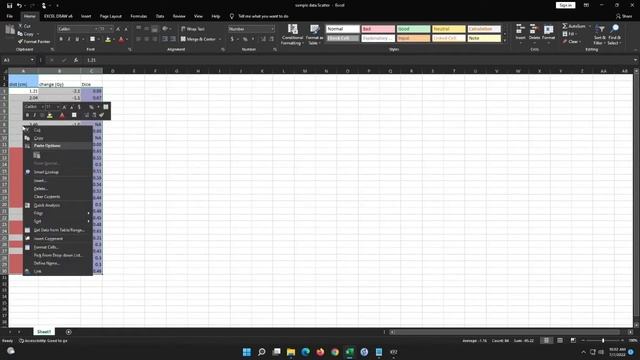Viewport: 640px width, 360px height.
Task: Toggle Italic in the ribbon
Action: pos(69,39)
